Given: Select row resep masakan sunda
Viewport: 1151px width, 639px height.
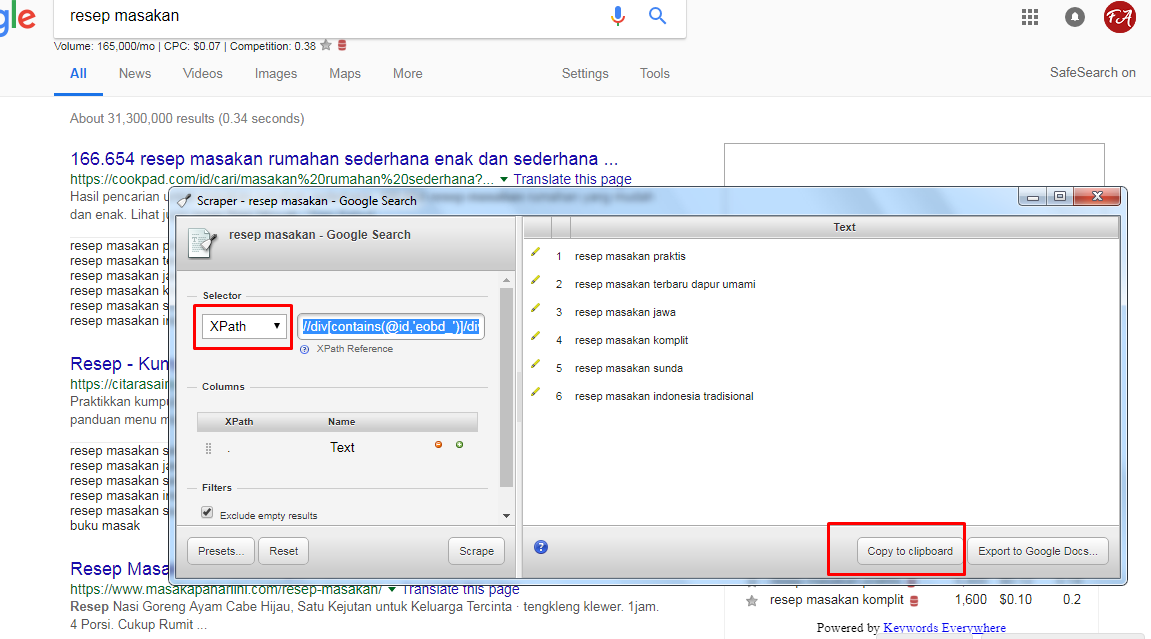Looking at the screenshot, I should tap(821, 368).
